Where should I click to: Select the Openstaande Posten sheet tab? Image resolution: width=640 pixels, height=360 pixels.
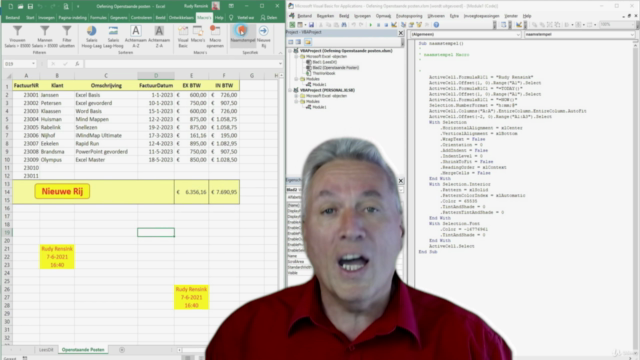pyautogui.click(x=83, y=350)
